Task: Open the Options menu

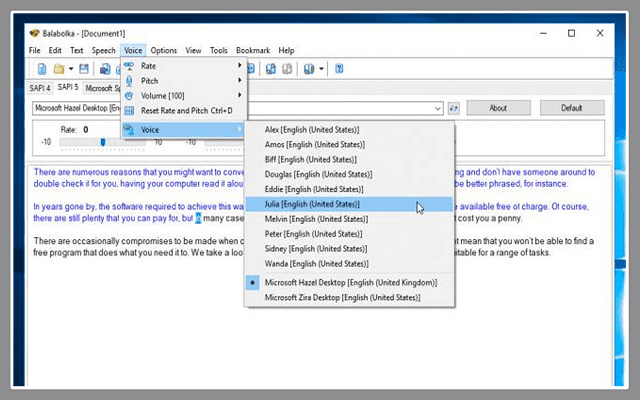Action: pyautogui.click(x=164, y=50)
